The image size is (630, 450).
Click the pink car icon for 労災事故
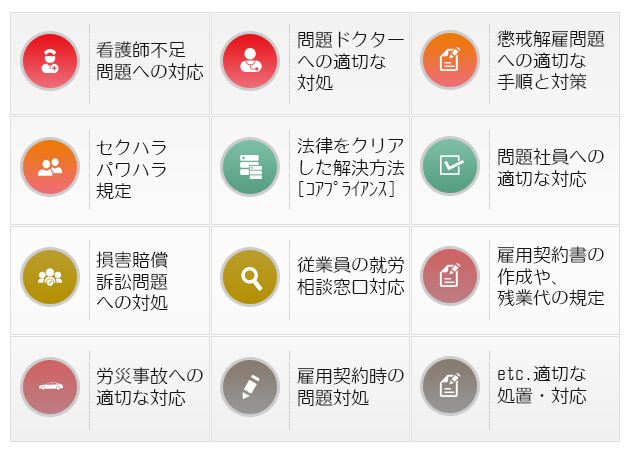click(50, 387)
